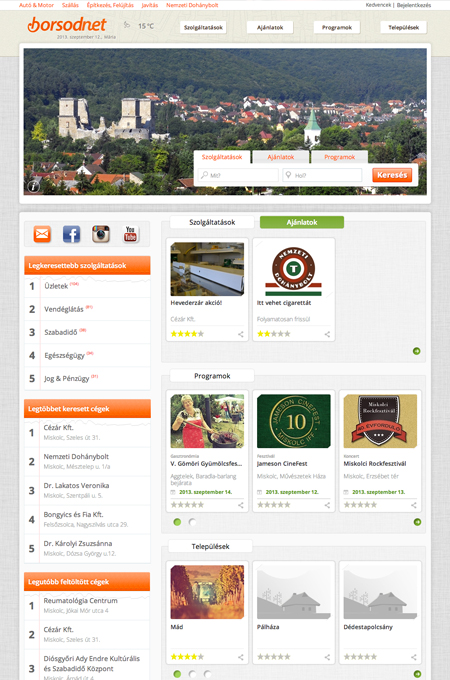Rate Jameson CineFest using its stars
Viewport: 450px width, 680px height.
(x=274, y=505)
